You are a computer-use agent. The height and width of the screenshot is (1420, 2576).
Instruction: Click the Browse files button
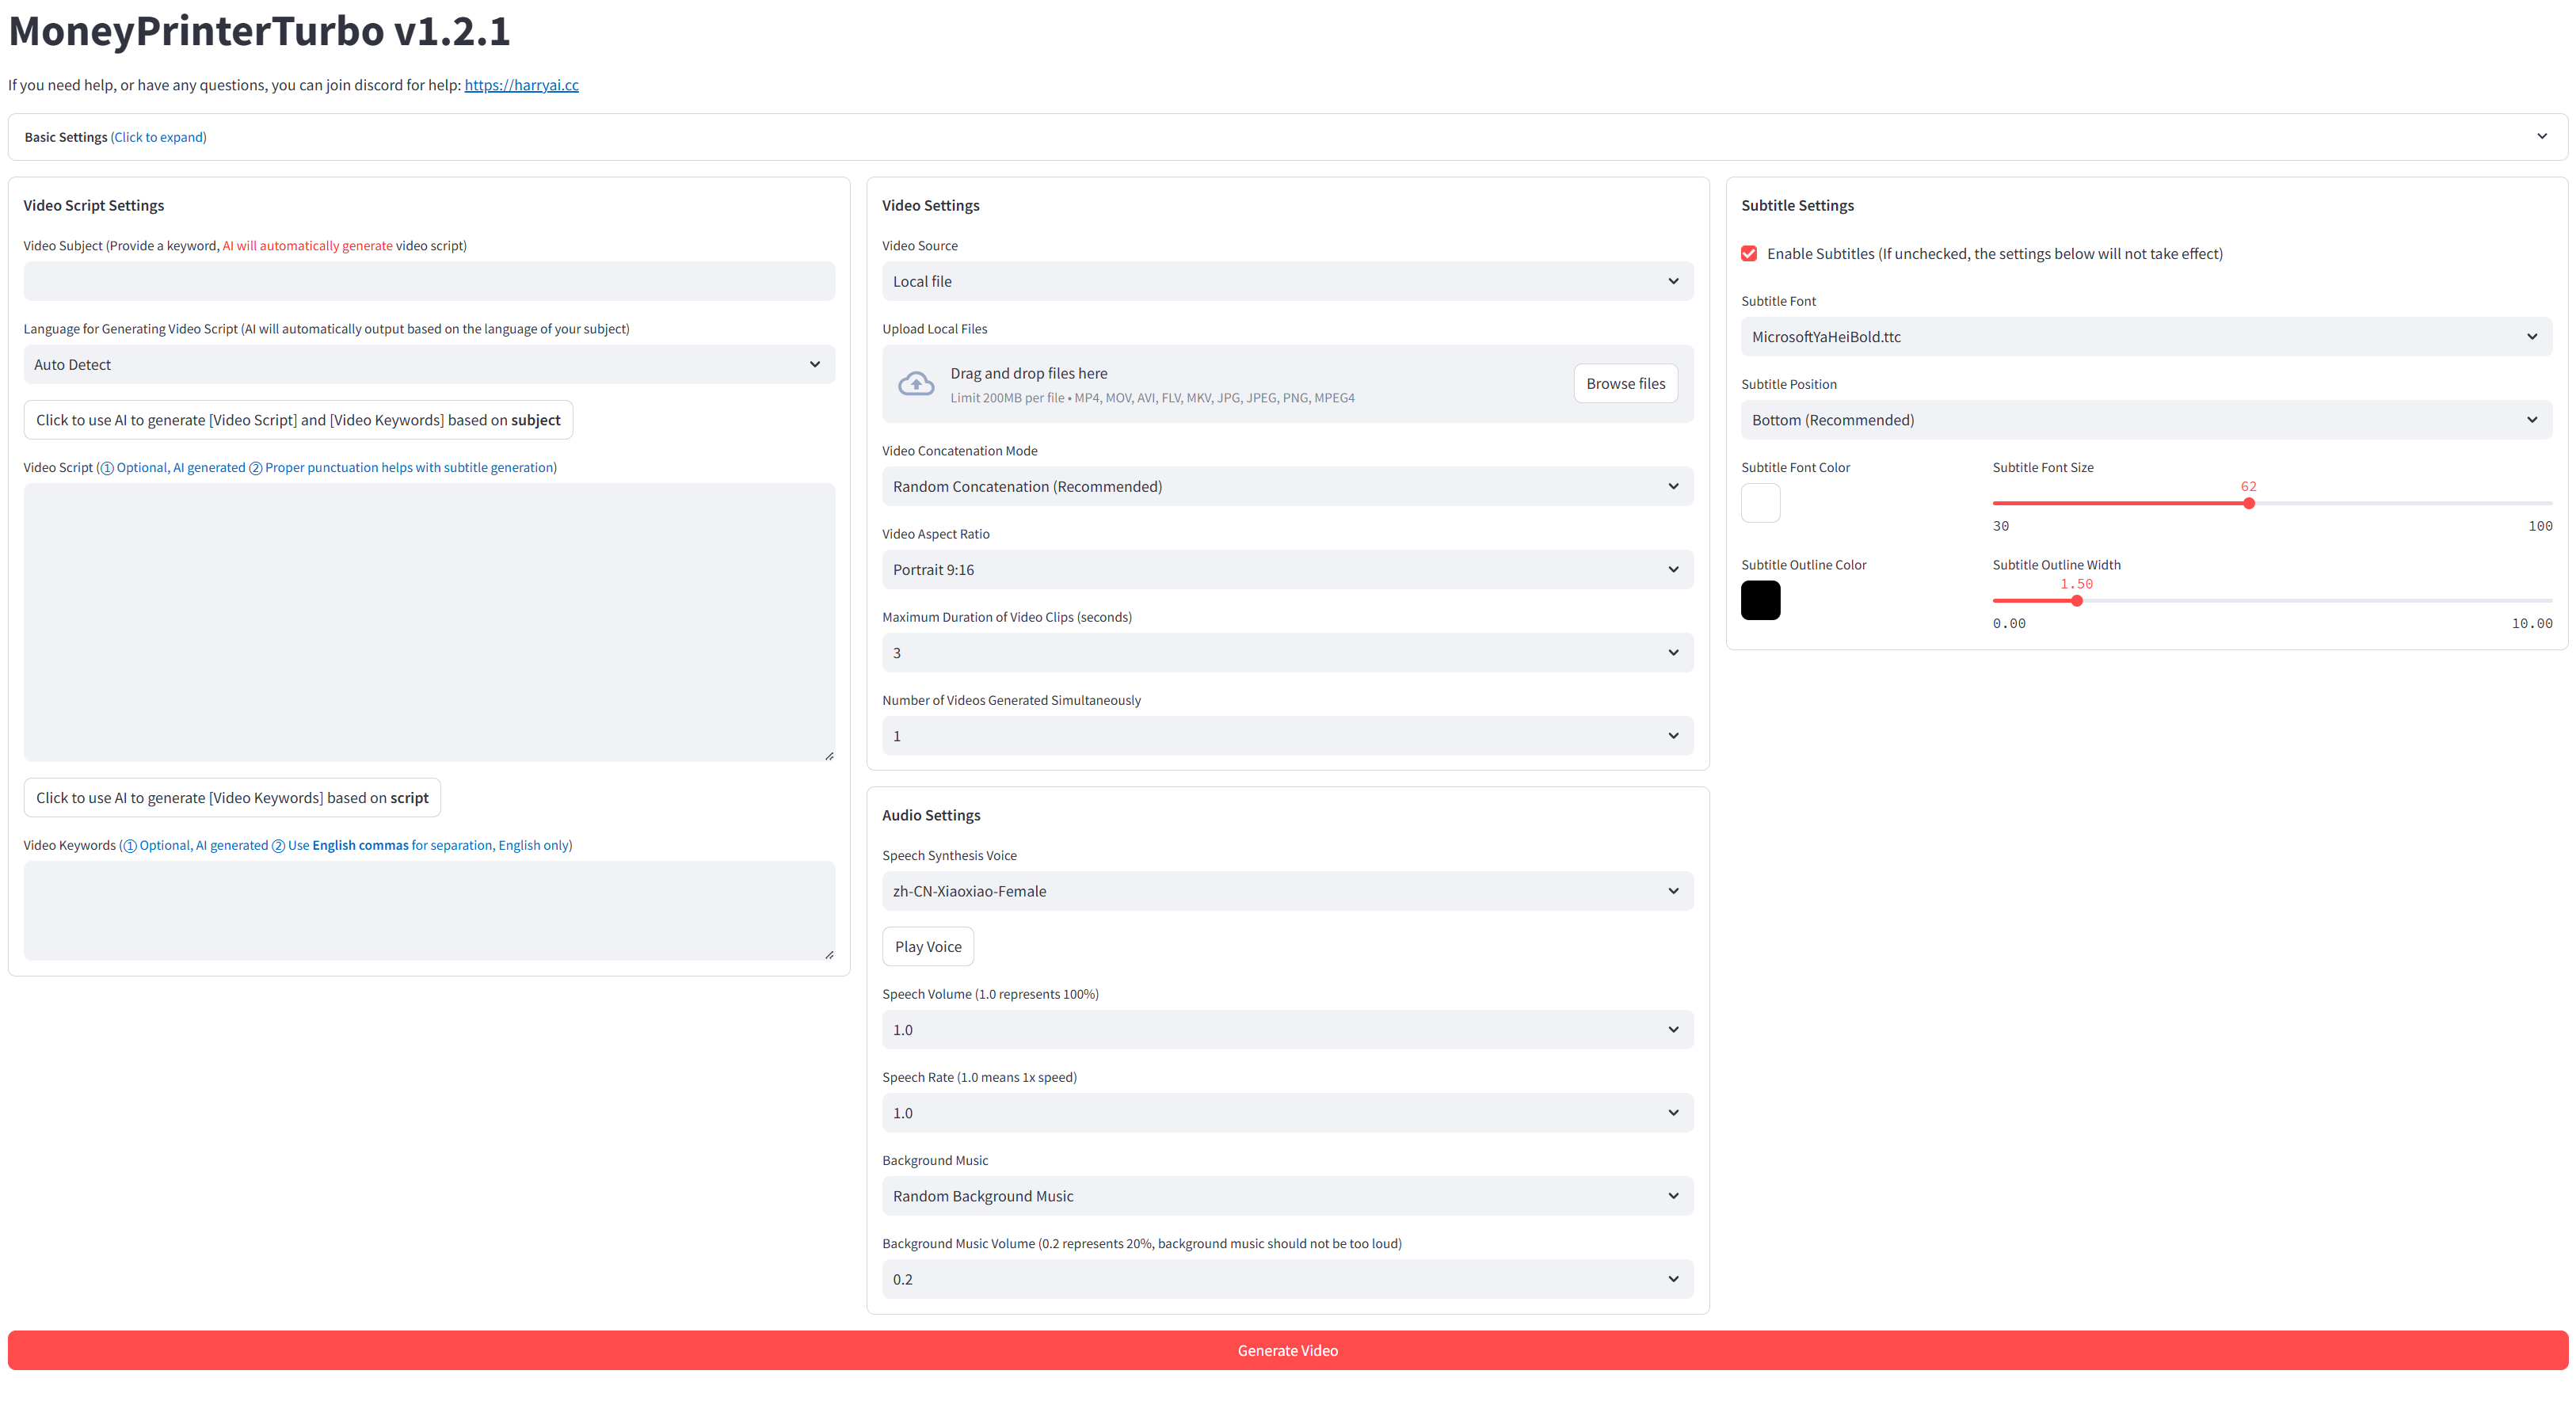1625,384
